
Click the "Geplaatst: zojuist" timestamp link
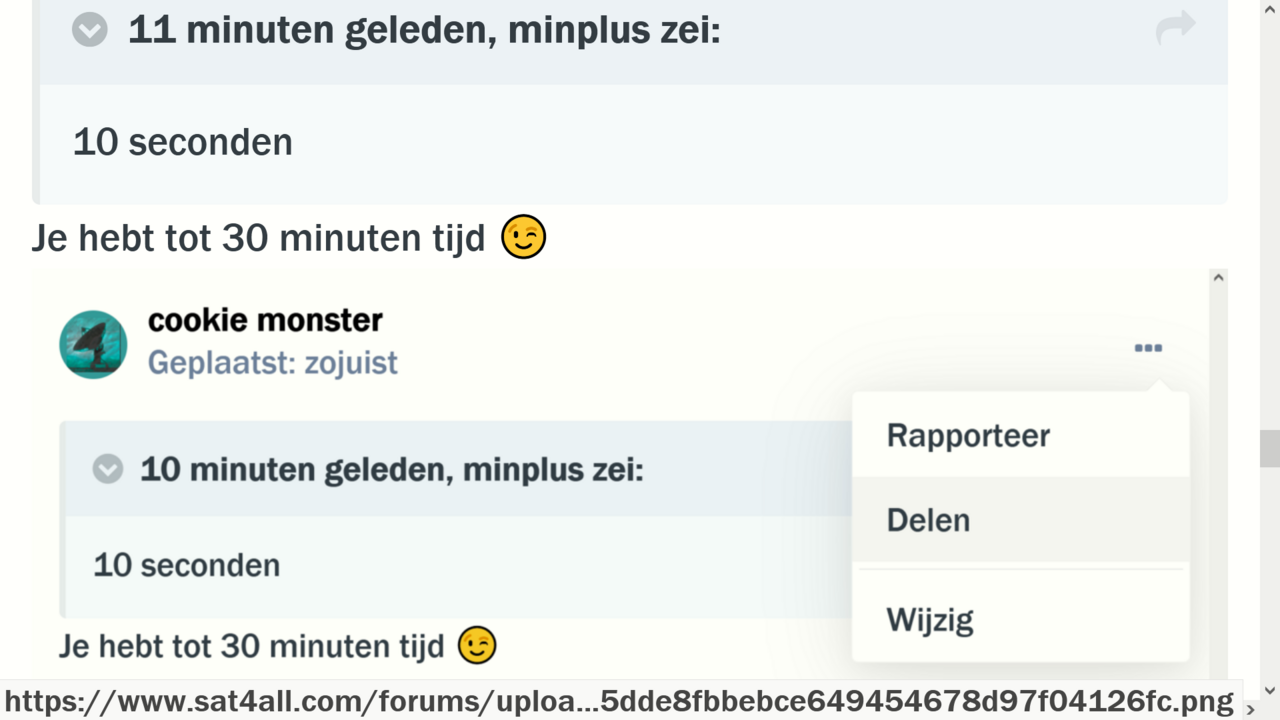272,362
